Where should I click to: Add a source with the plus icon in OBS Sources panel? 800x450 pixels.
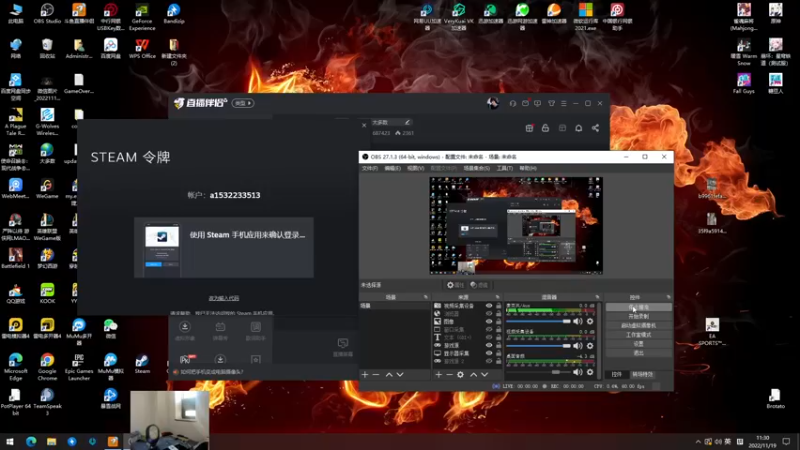point(439,374)
